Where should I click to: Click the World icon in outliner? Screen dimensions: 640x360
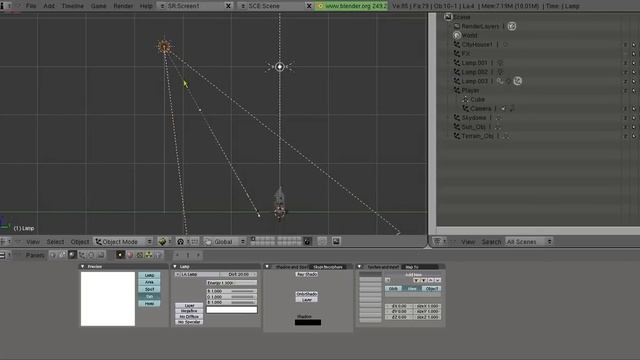(457, 35)
